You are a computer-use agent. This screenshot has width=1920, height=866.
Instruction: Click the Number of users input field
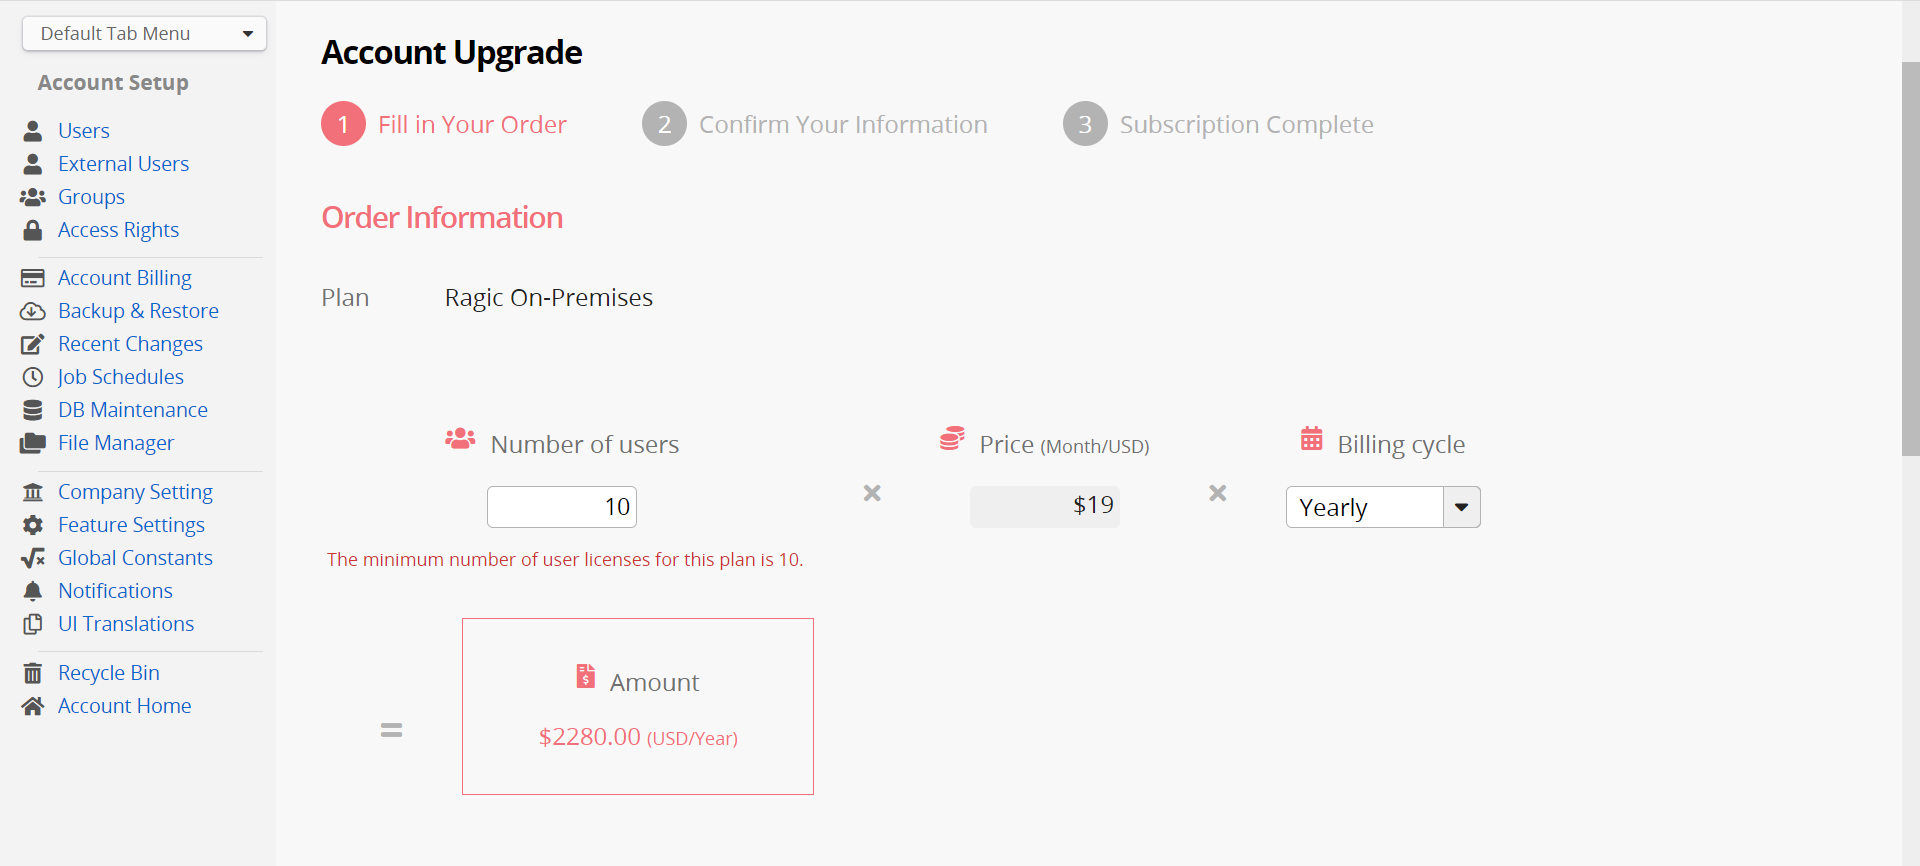(x=562, y=507)
